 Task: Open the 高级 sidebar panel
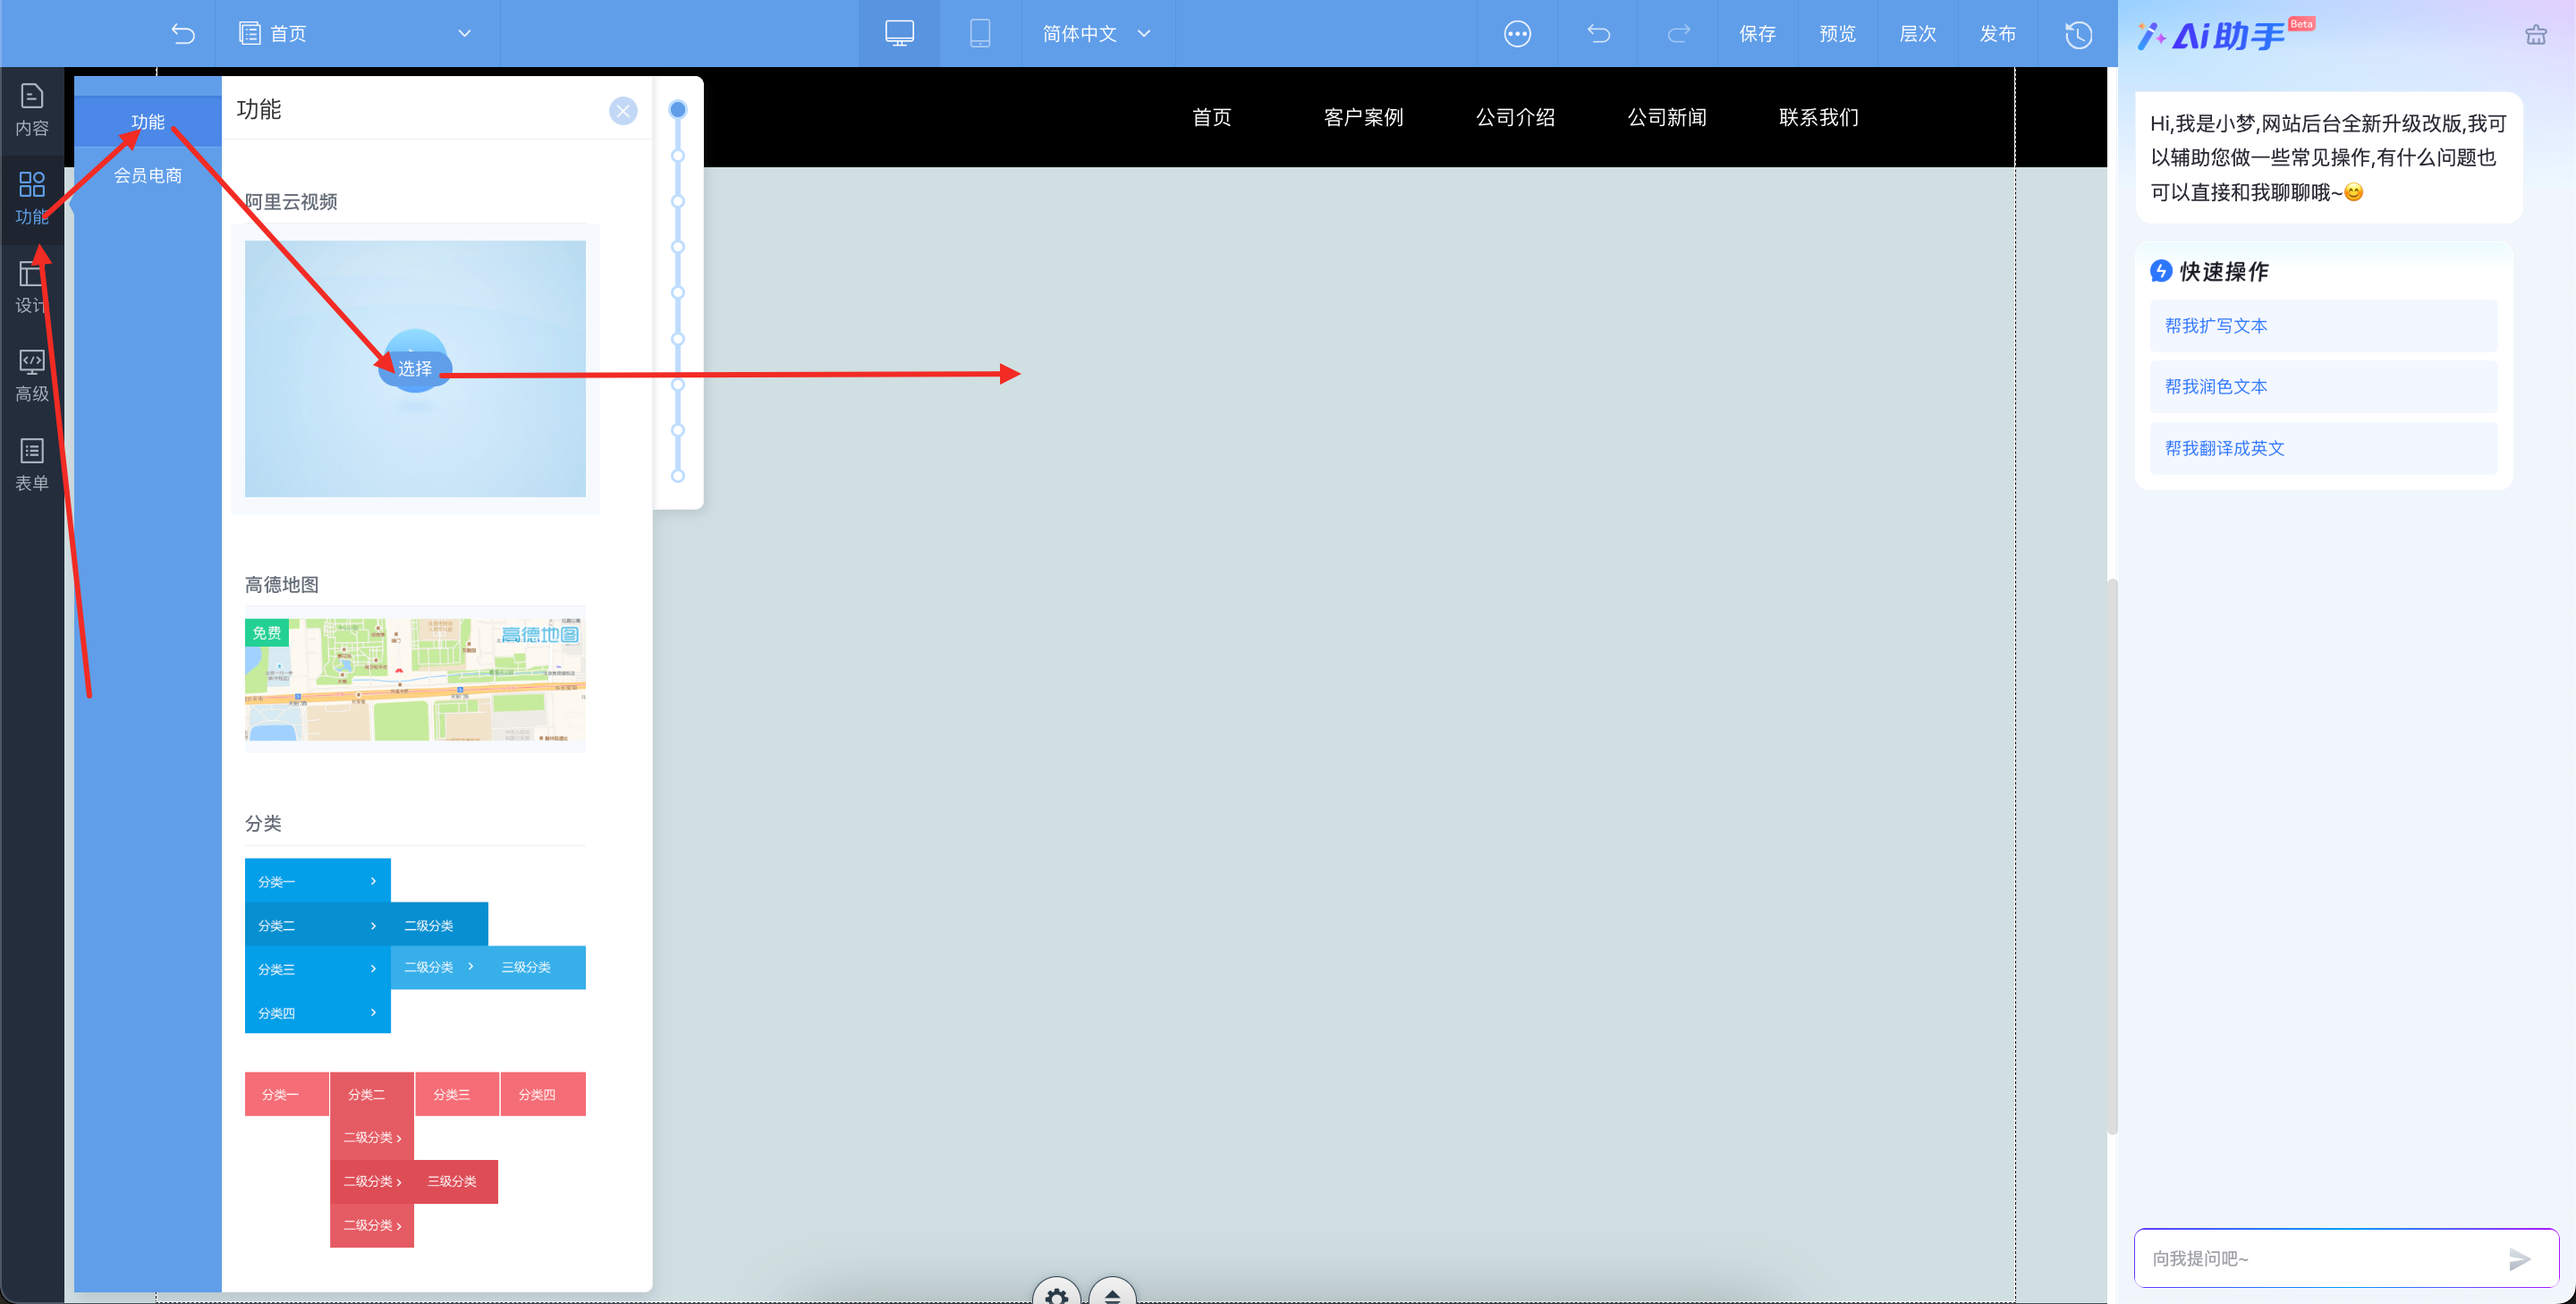[x=31, y=375]
